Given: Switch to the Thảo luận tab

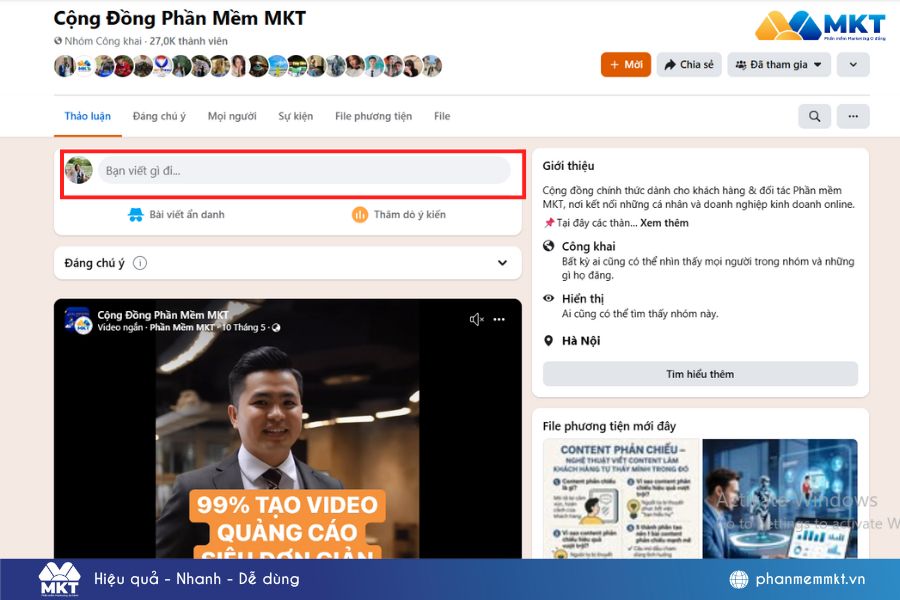Looking at the screenshot, I should tap(87, 116).
